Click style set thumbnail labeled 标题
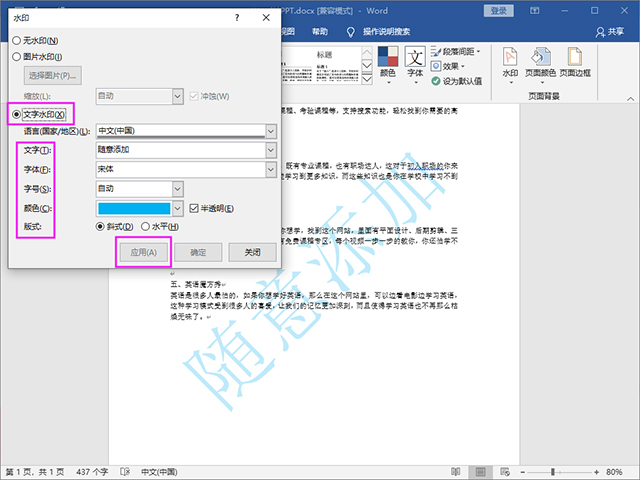640x480 pixels. click(x=338, y=65)
